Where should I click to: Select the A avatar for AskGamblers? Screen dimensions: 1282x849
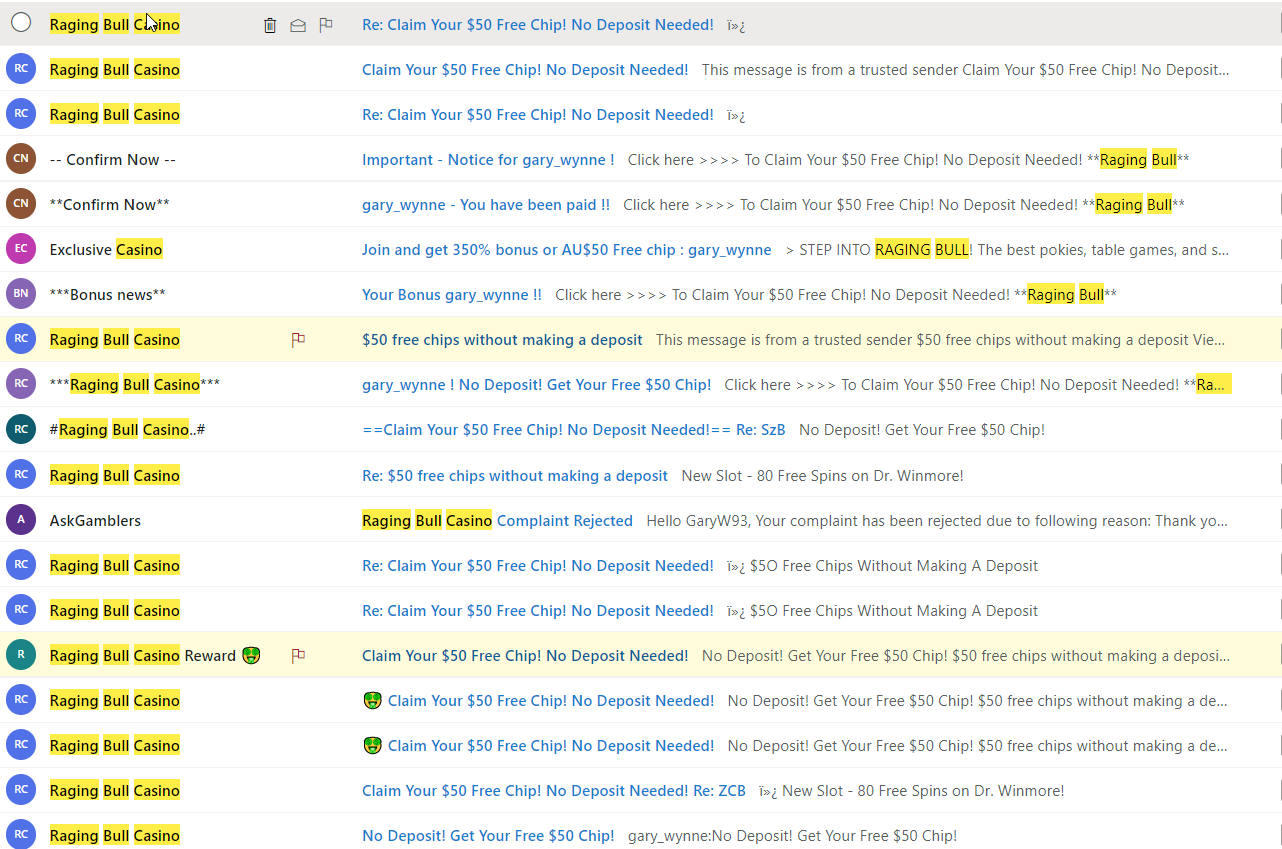[21, 520]
